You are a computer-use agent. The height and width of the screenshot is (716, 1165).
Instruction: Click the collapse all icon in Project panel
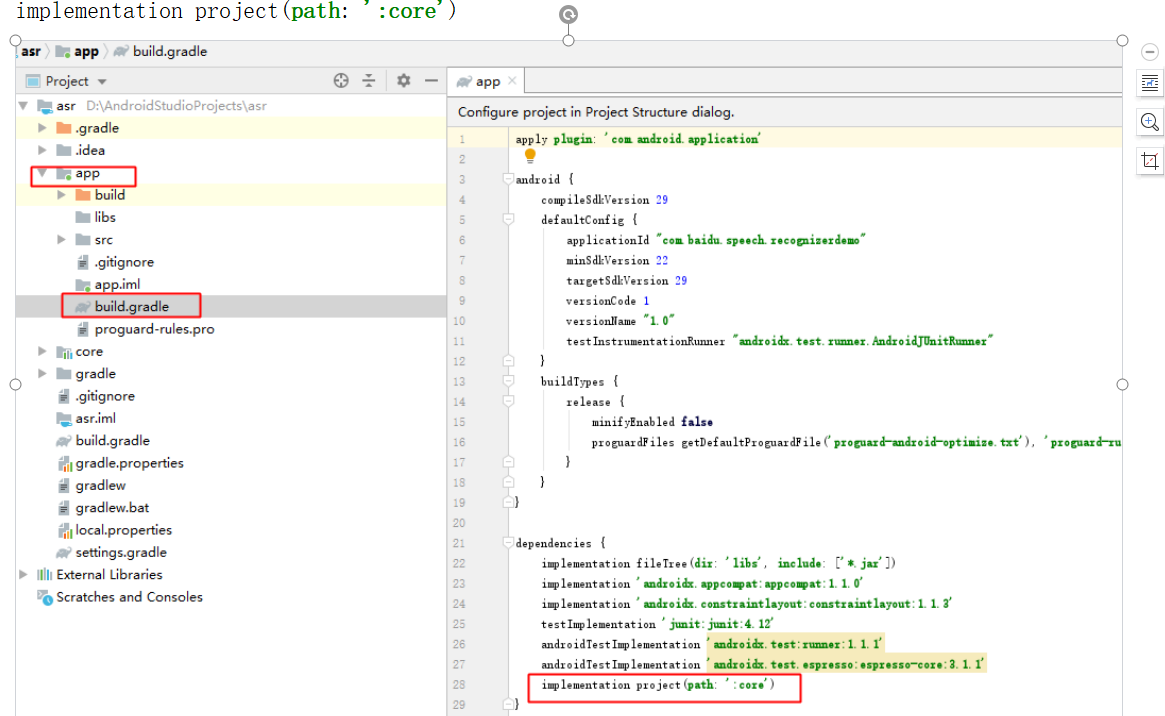click(x=368, y=81)
